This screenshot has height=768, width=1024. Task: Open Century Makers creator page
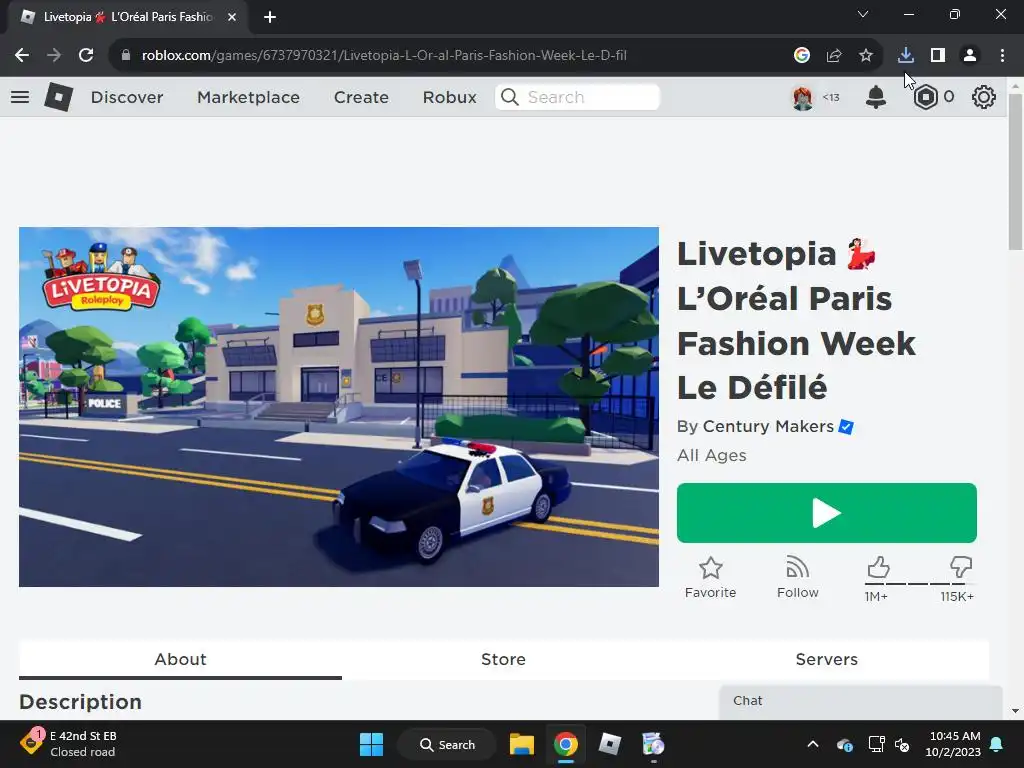tap(768, 426)
